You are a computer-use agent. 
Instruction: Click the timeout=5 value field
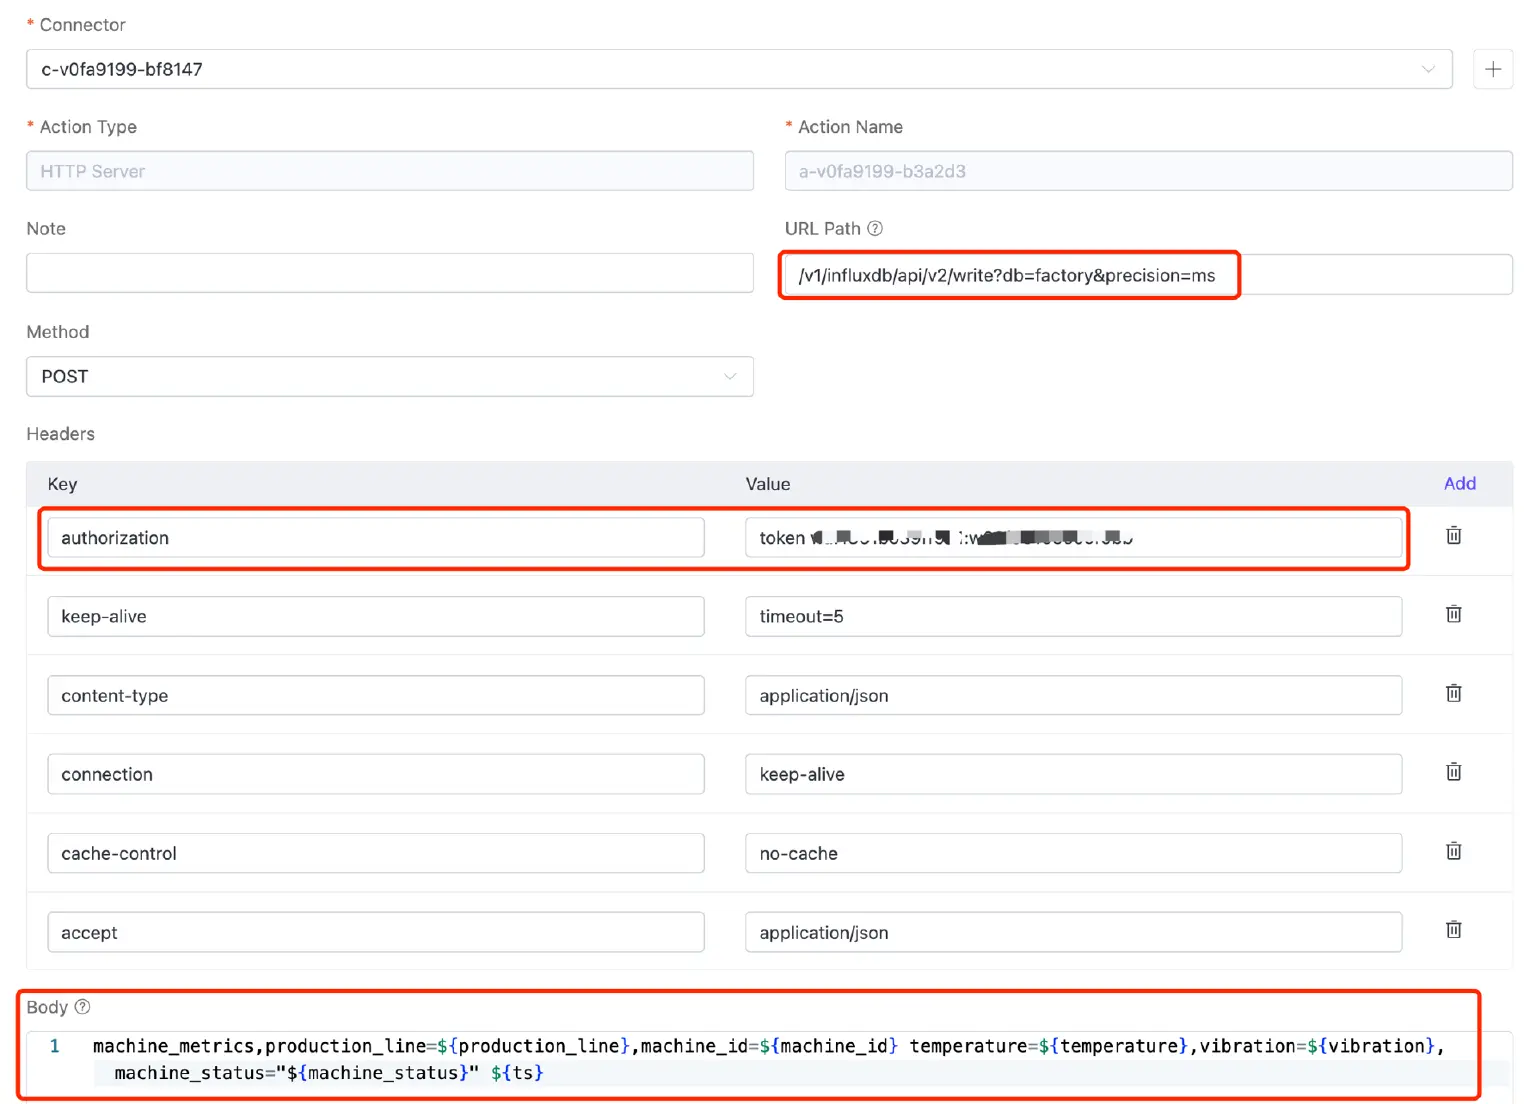1072,617
